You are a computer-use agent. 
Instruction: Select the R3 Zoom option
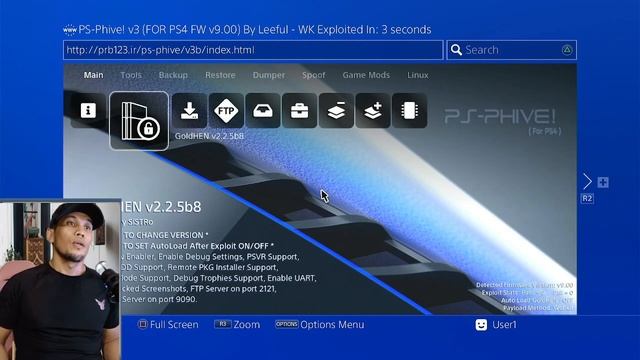(x=237, y=324)
